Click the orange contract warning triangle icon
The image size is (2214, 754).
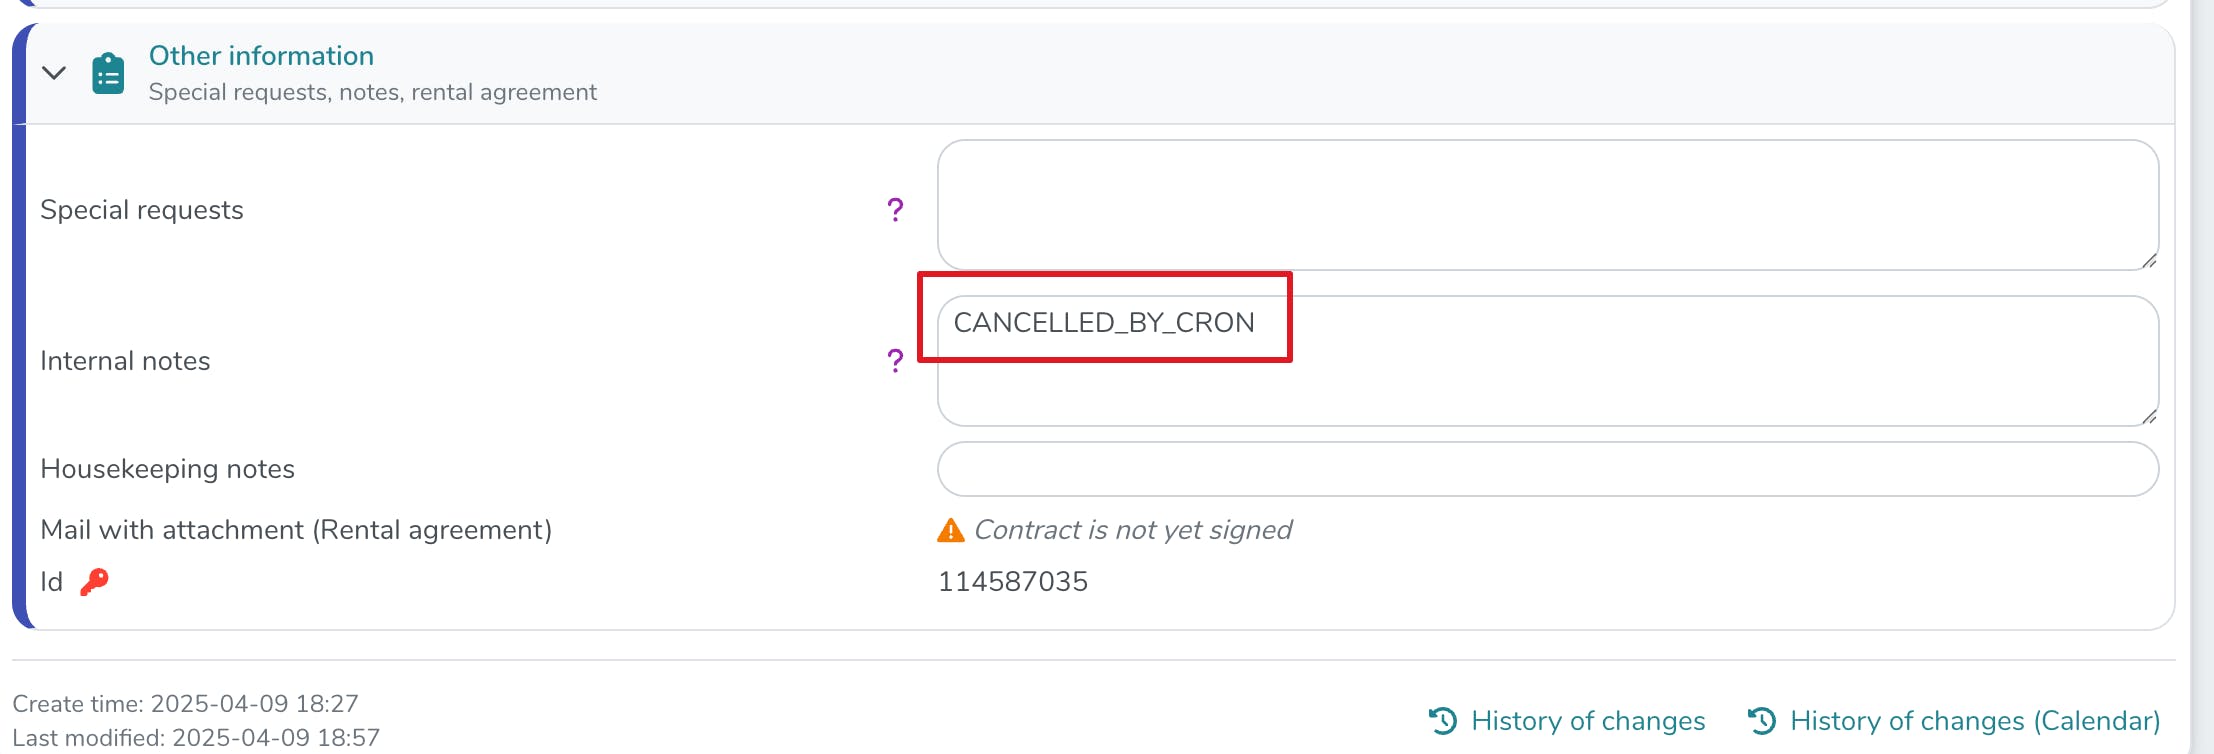coord(950,530)
